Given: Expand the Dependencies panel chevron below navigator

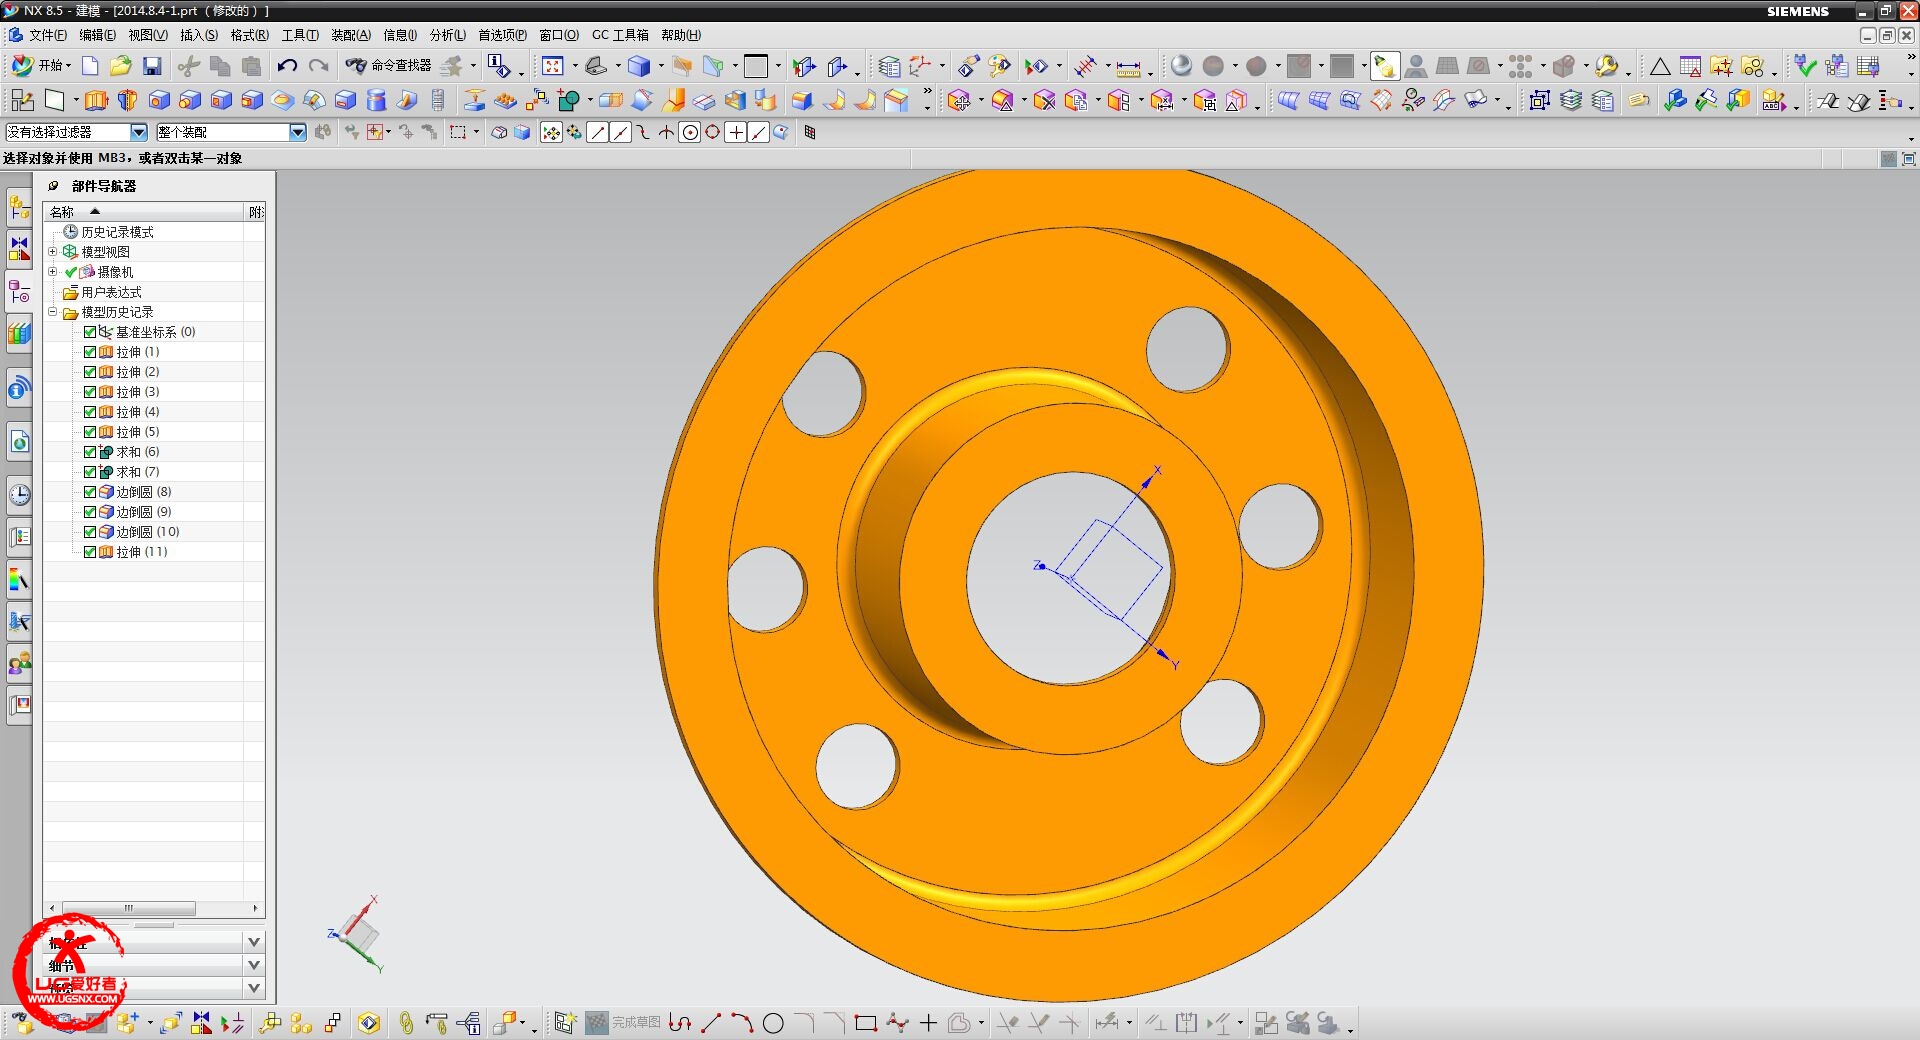Looking at the screenshot, I should (x=254, y=942).
